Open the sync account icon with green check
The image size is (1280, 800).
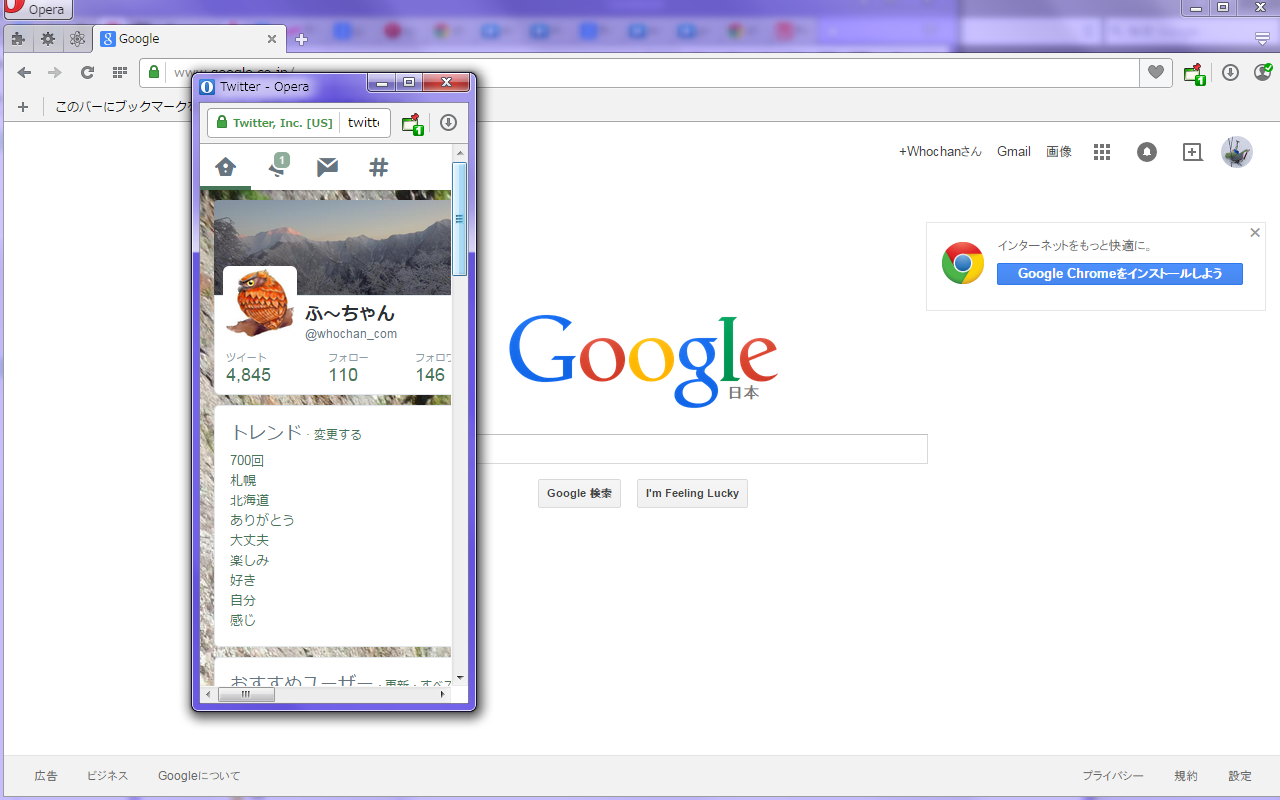[1263, 72]
